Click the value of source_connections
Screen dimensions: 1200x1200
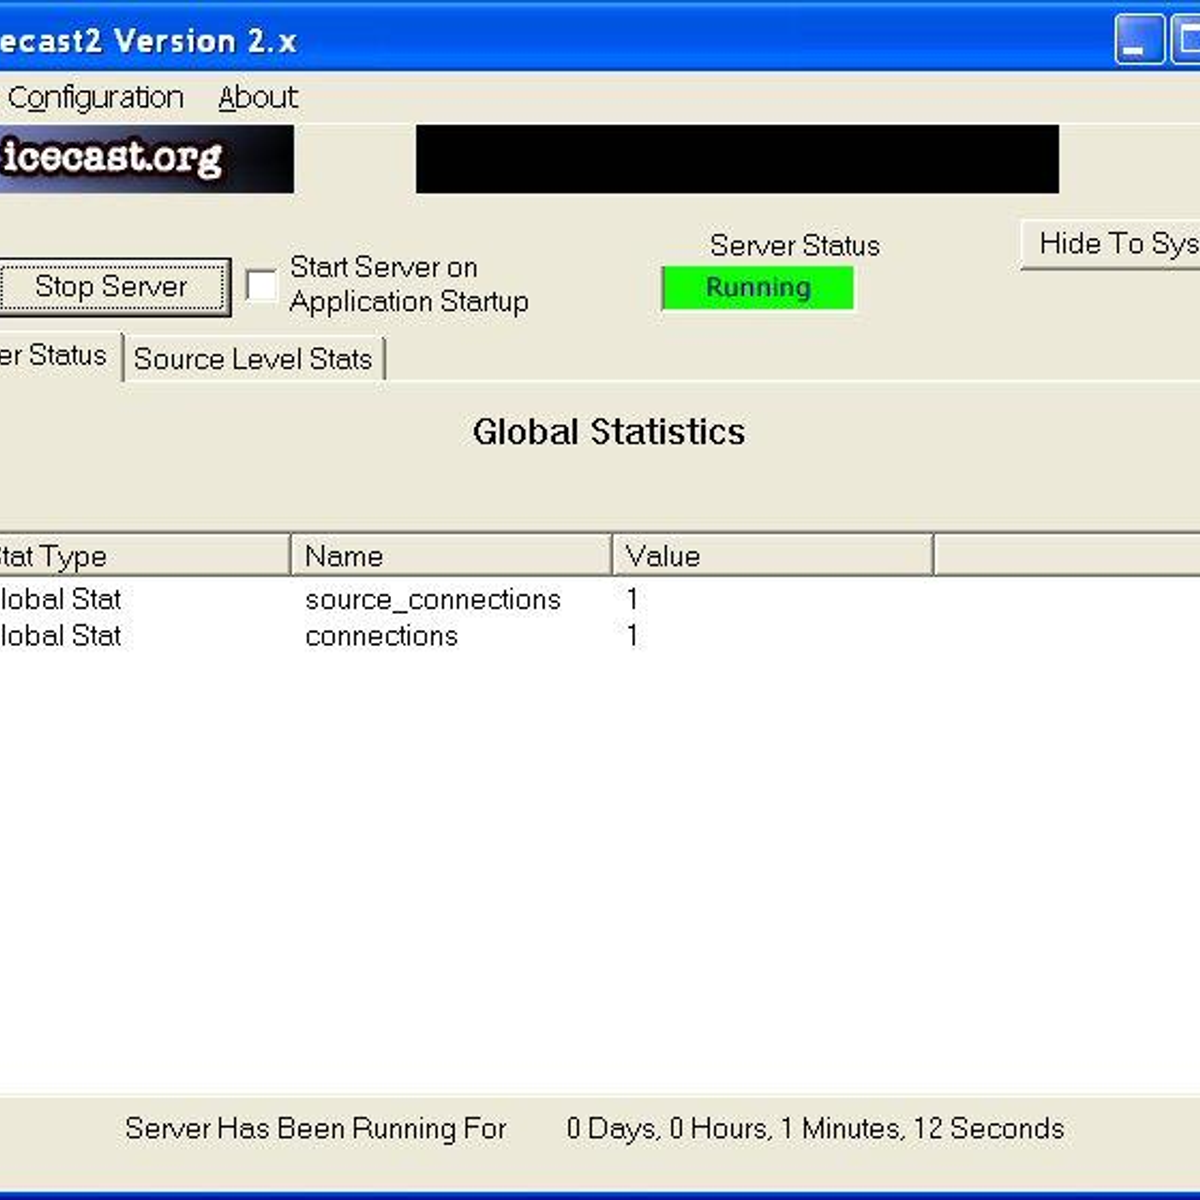(632, 599)
